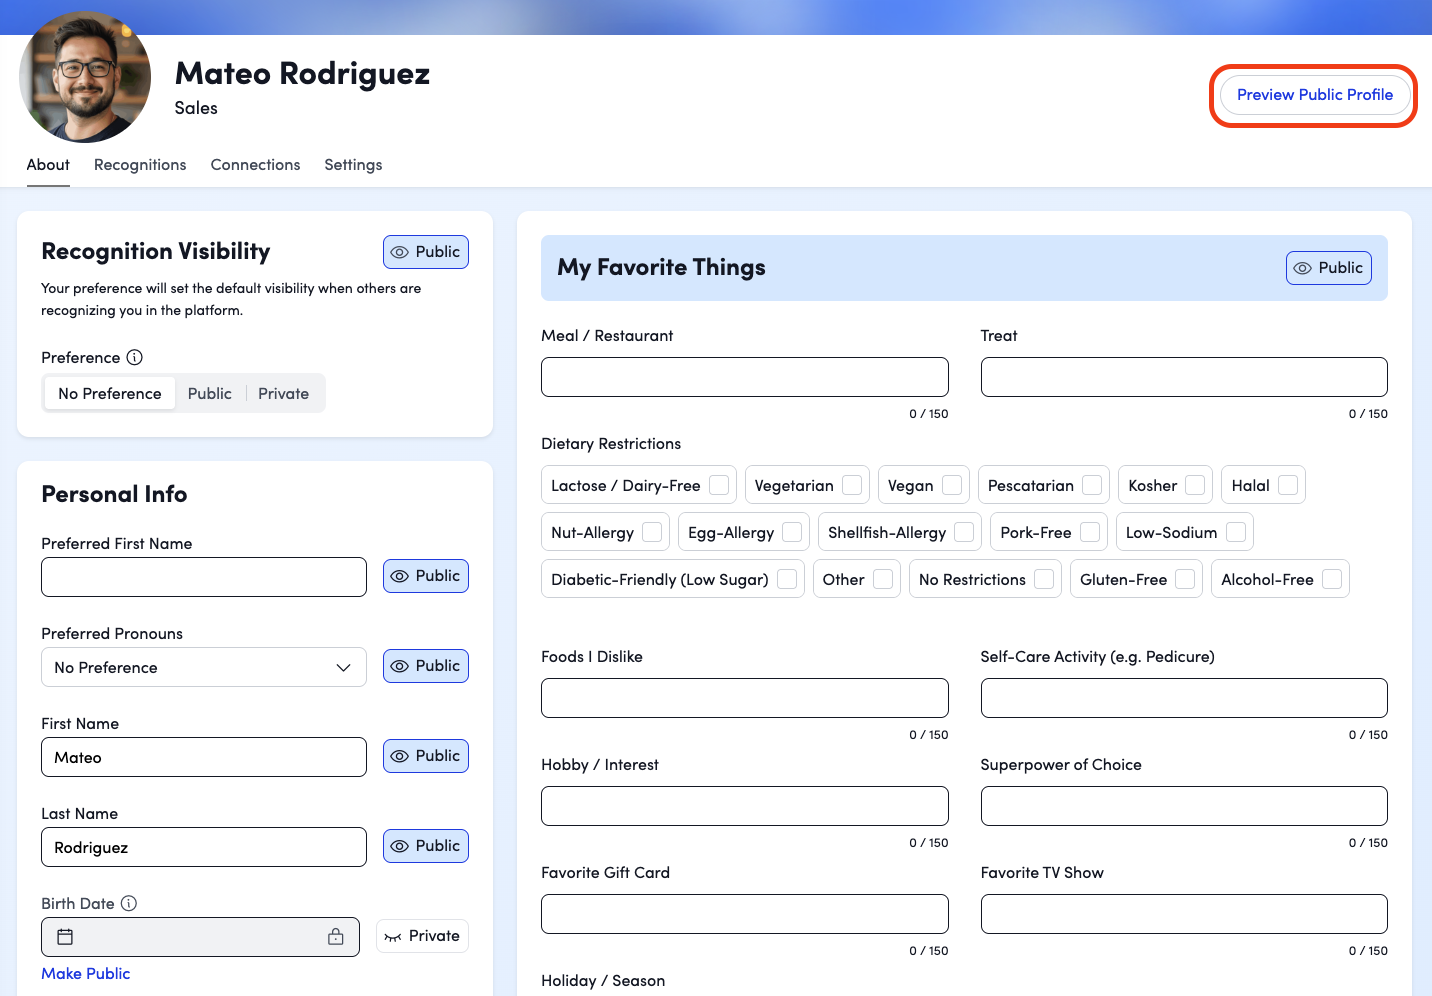This screenshot has width=1432, height=996.
Task: Click the Make Public link
Action: click(x=86, y=974)
